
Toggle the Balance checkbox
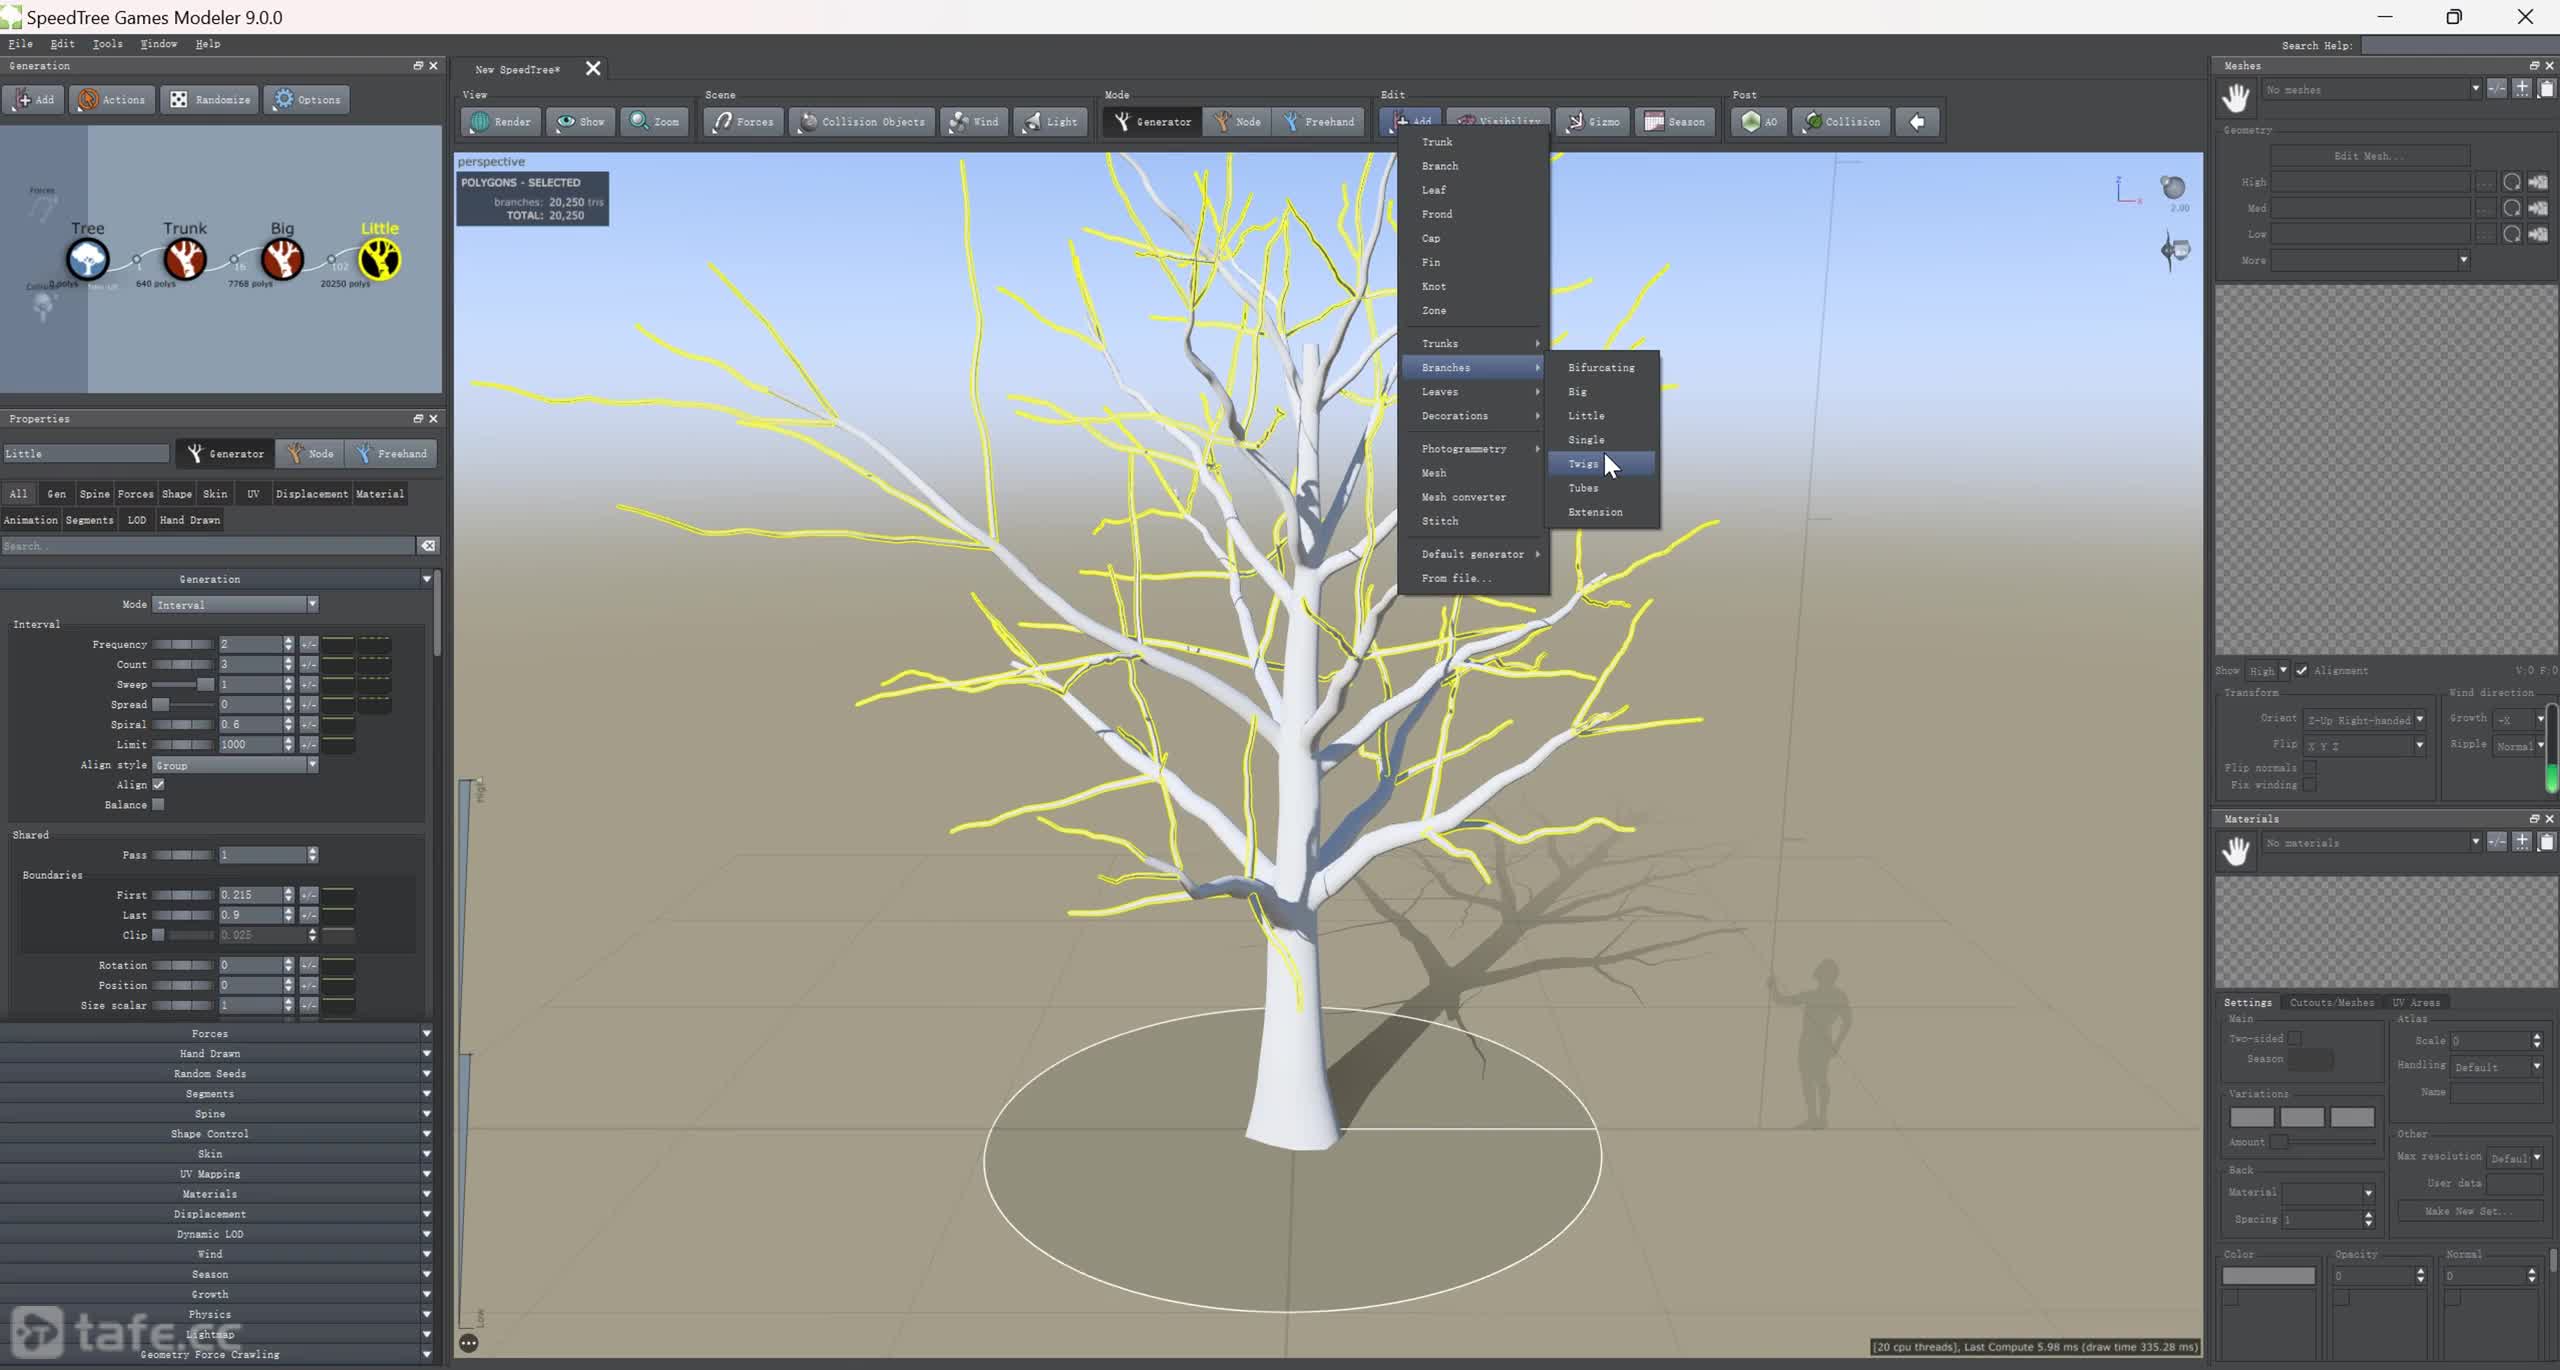point(158,805)
